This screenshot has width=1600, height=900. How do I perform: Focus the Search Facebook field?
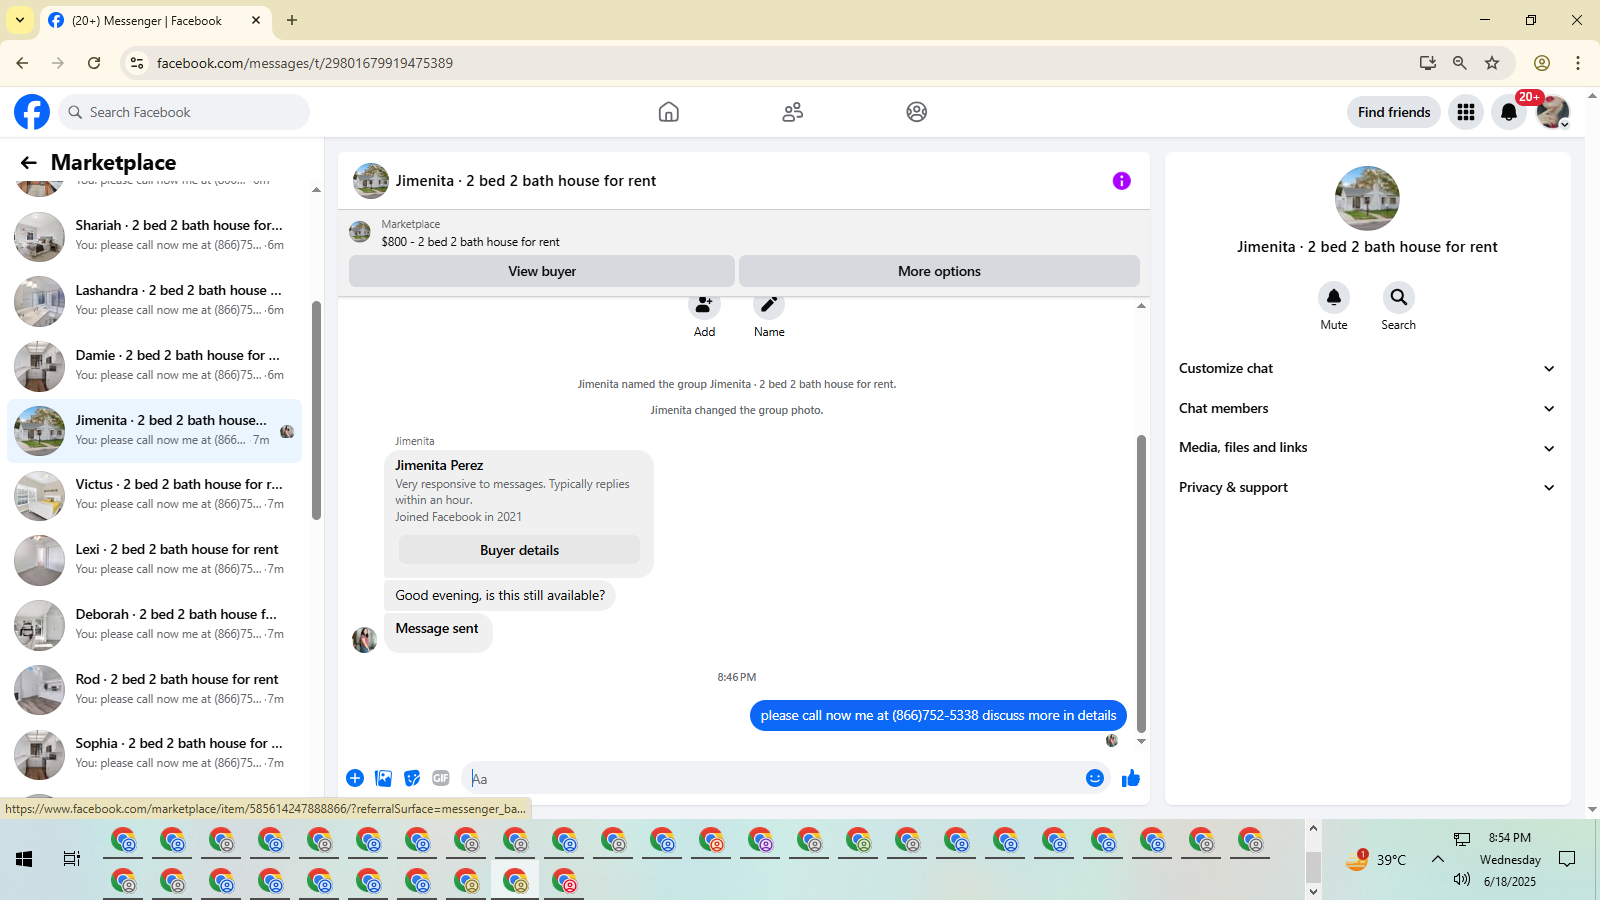(x=184, y=112)
